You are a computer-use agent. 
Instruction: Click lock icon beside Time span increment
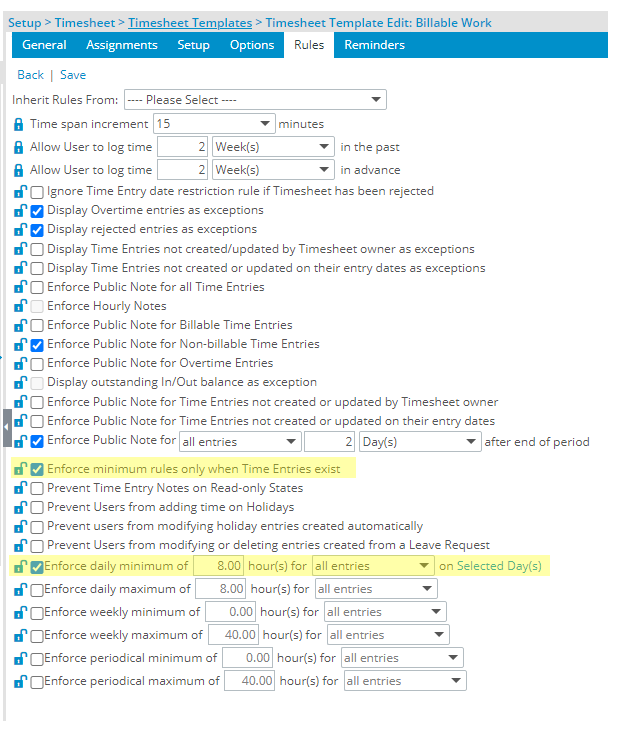(18, 124)
